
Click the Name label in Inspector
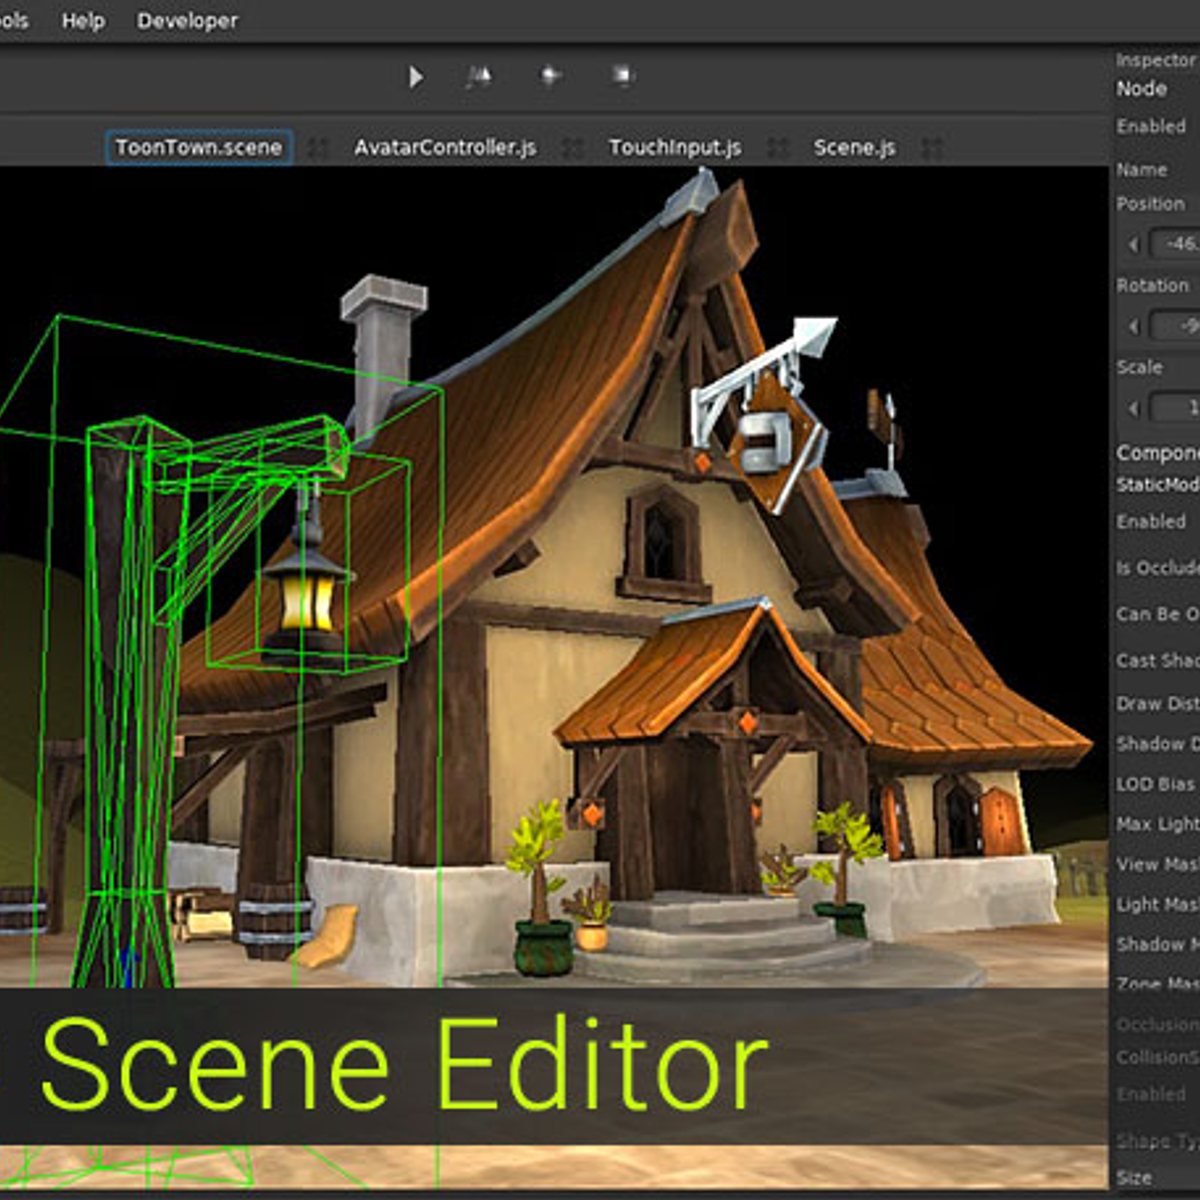click(1142, 170)
